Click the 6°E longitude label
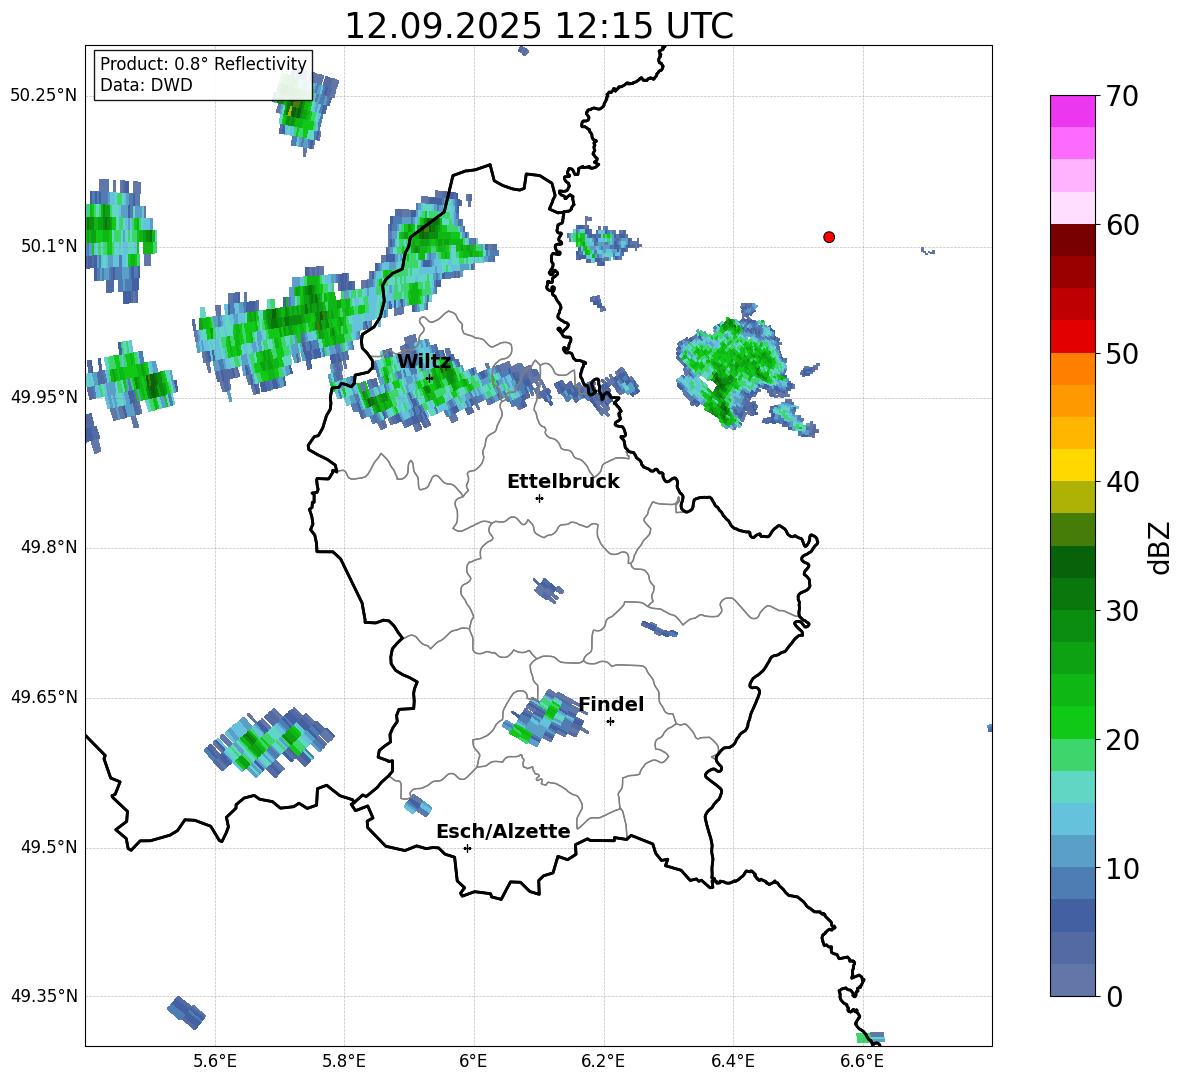Image resolution: width=1184 pixels, height=1081 pixels. click(473, 1061)
